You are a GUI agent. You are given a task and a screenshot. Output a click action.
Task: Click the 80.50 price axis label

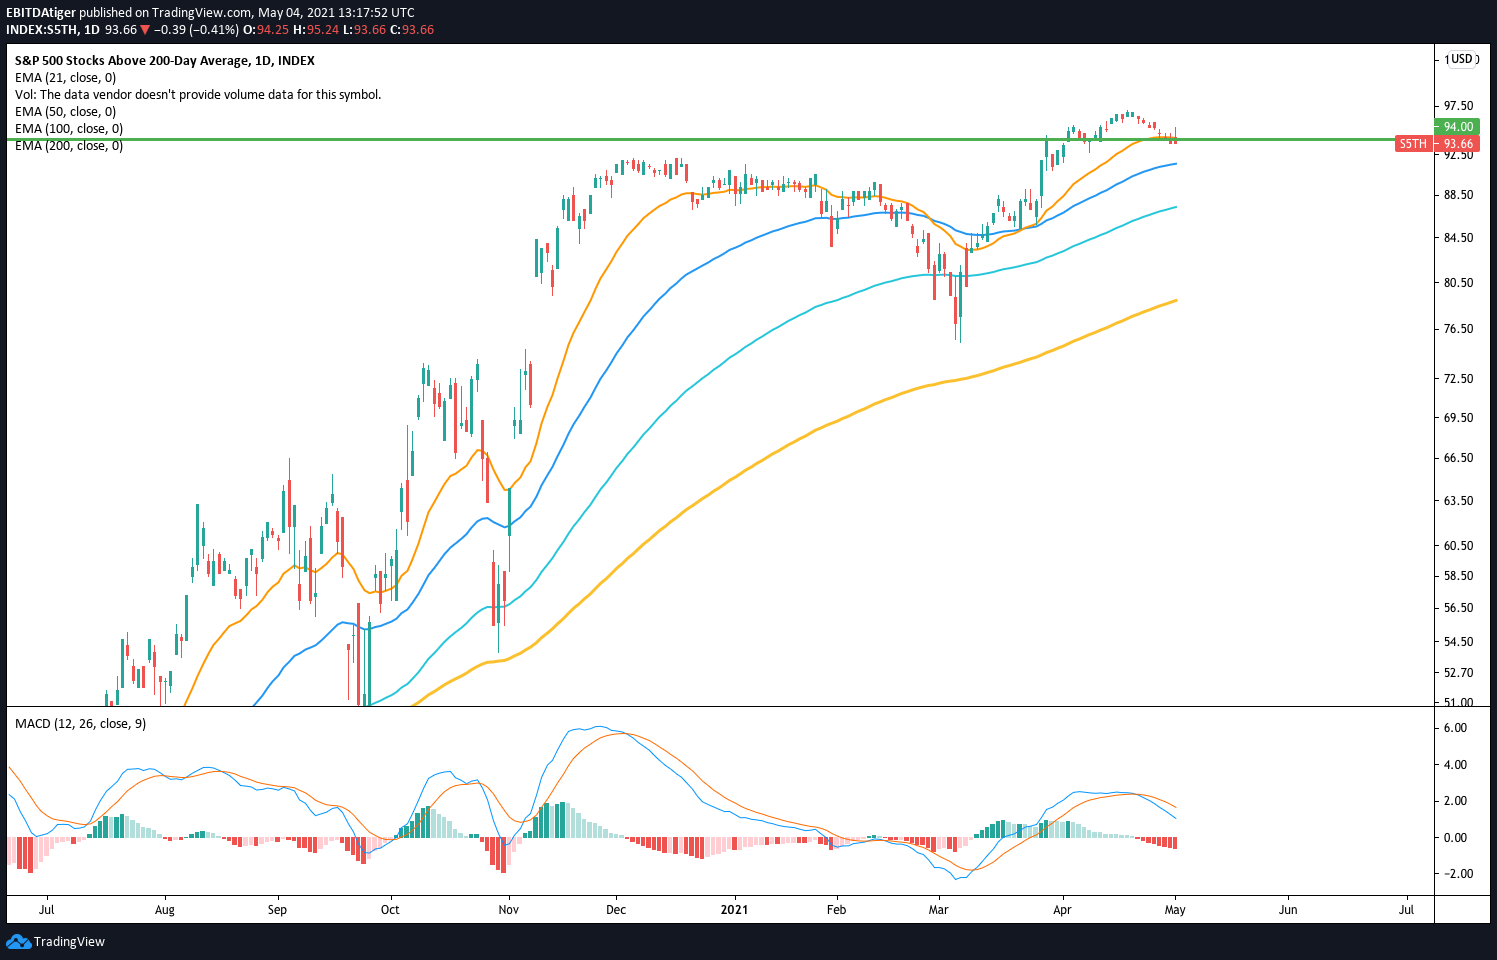point(1458,283)
